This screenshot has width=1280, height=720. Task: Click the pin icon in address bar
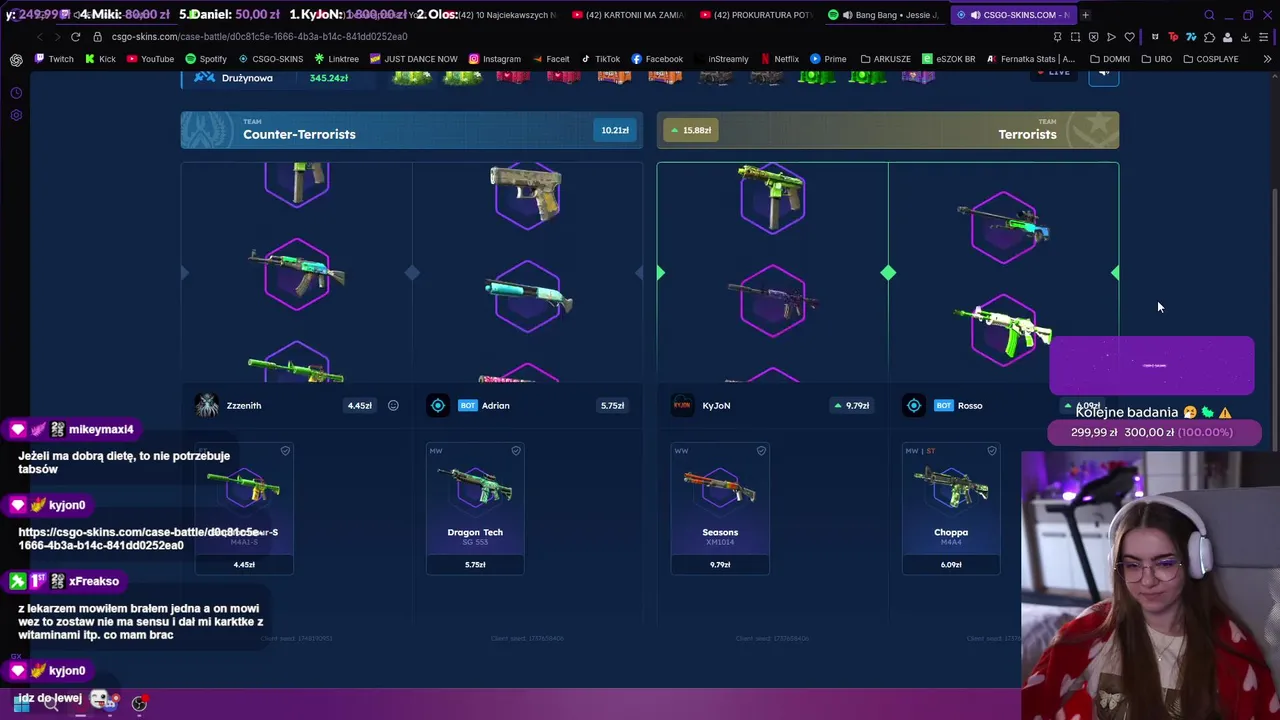1057,37
